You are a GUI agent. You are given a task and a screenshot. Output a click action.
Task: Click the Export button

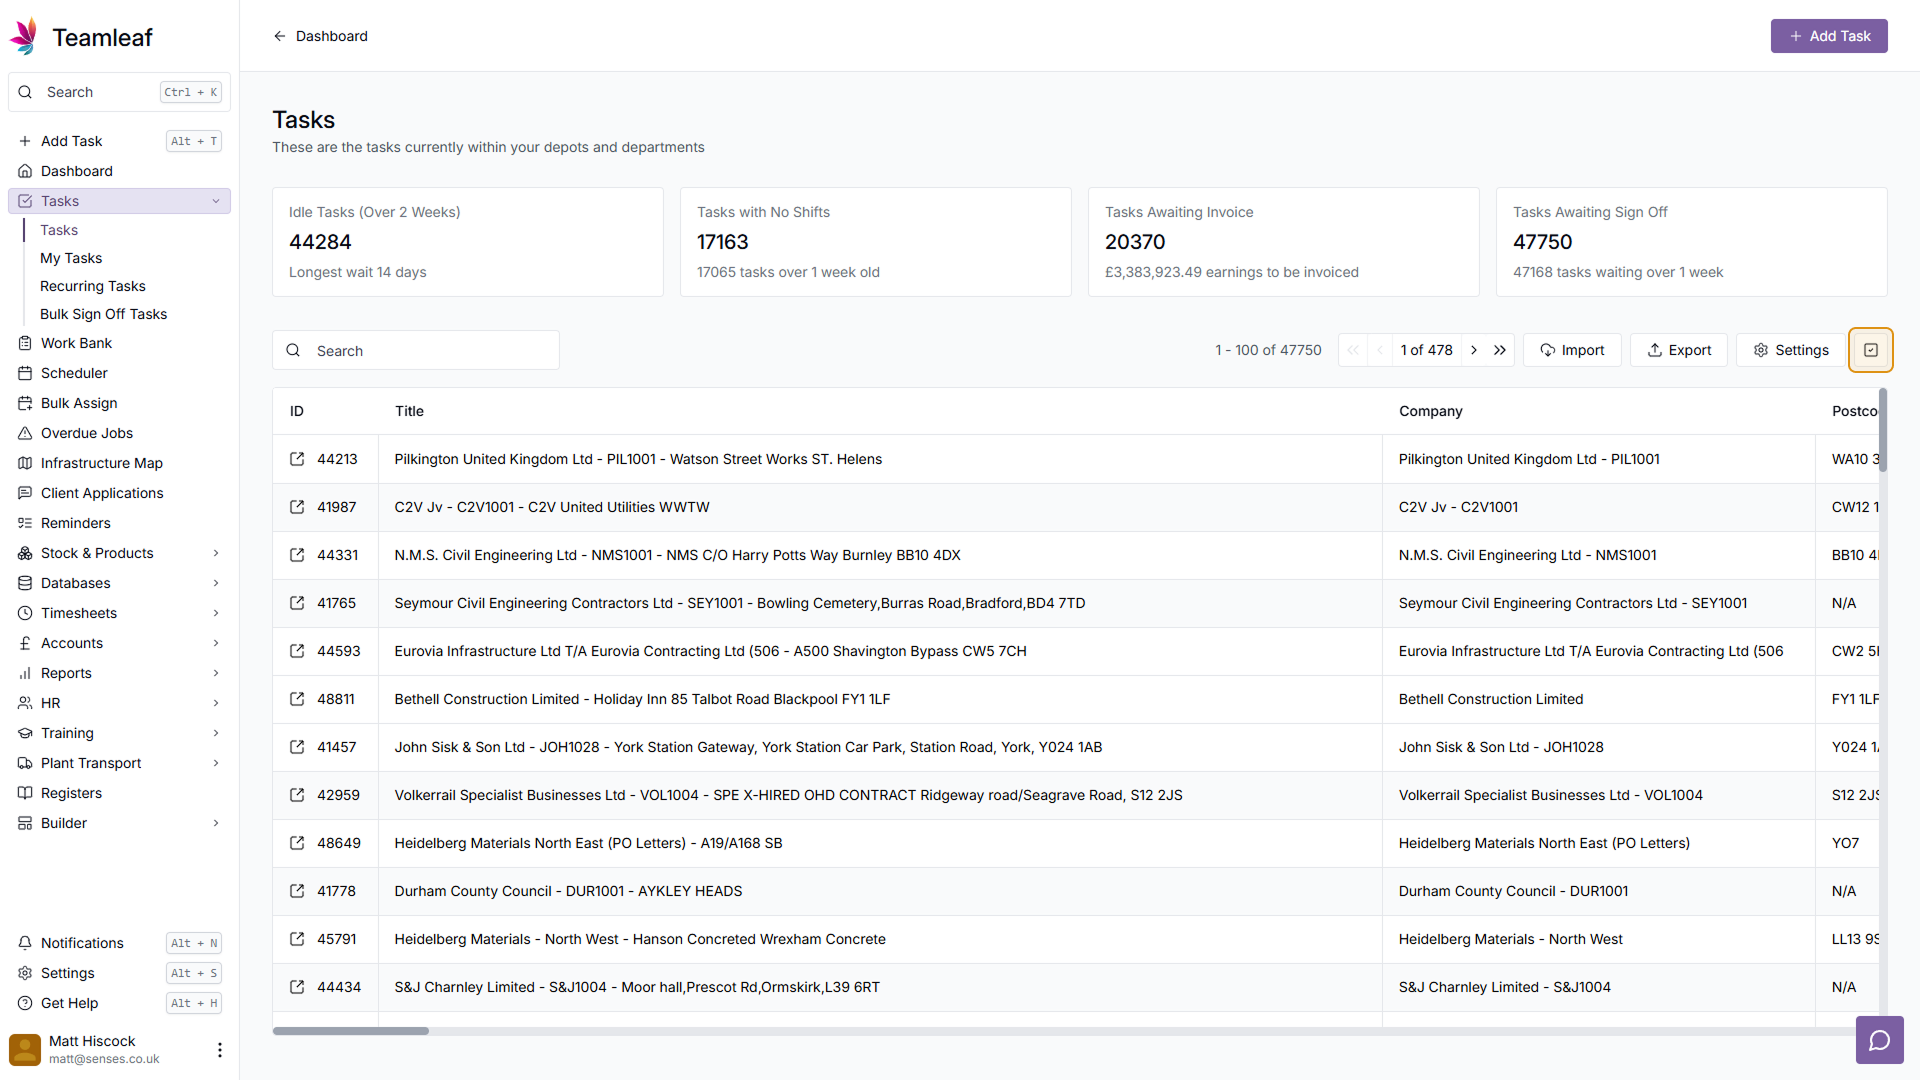tap(1679, 350)
